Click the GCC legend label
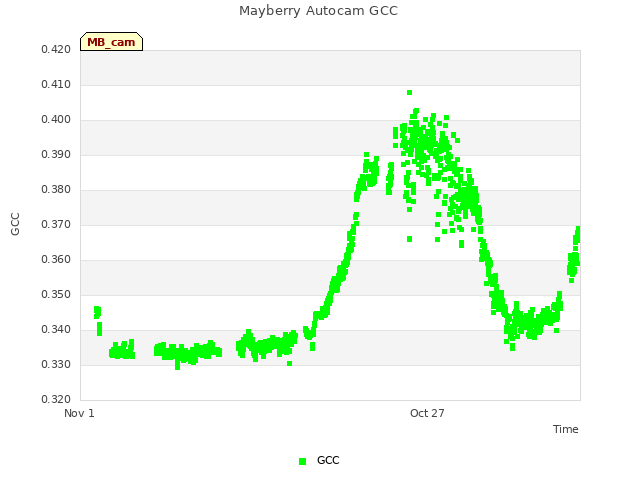The width and height of the screenshot is (640, 480). (328, 460)
